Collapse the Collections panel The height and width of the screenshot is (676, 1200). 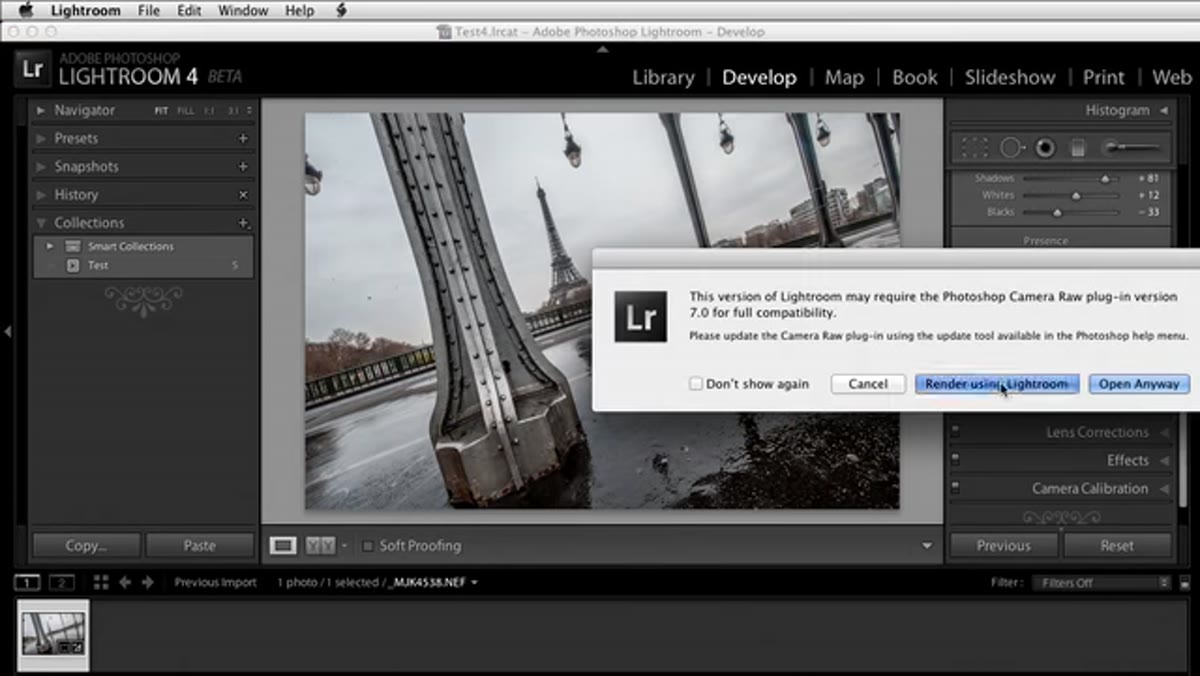point(41,223)
